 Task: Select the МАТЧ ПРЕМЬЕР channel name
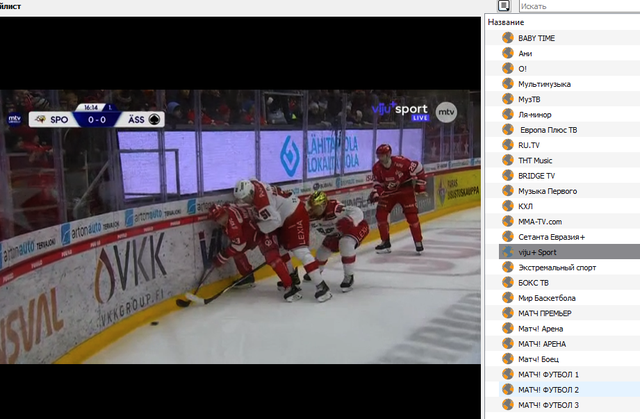[x=545, y=313]
